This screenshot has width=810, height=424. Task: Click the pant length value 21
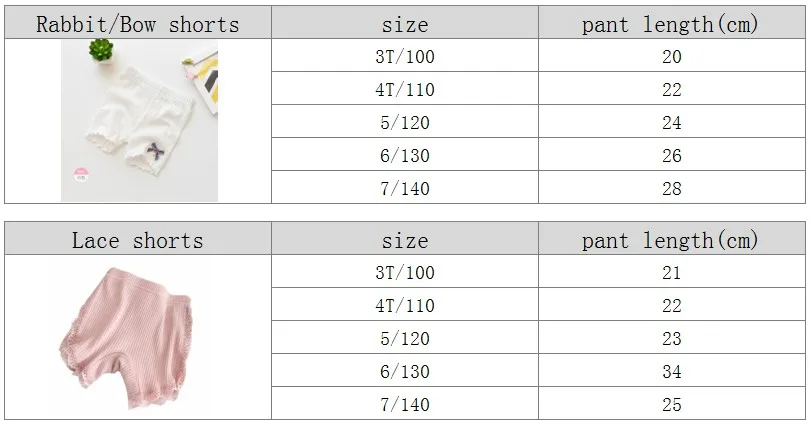pos(672,272)
